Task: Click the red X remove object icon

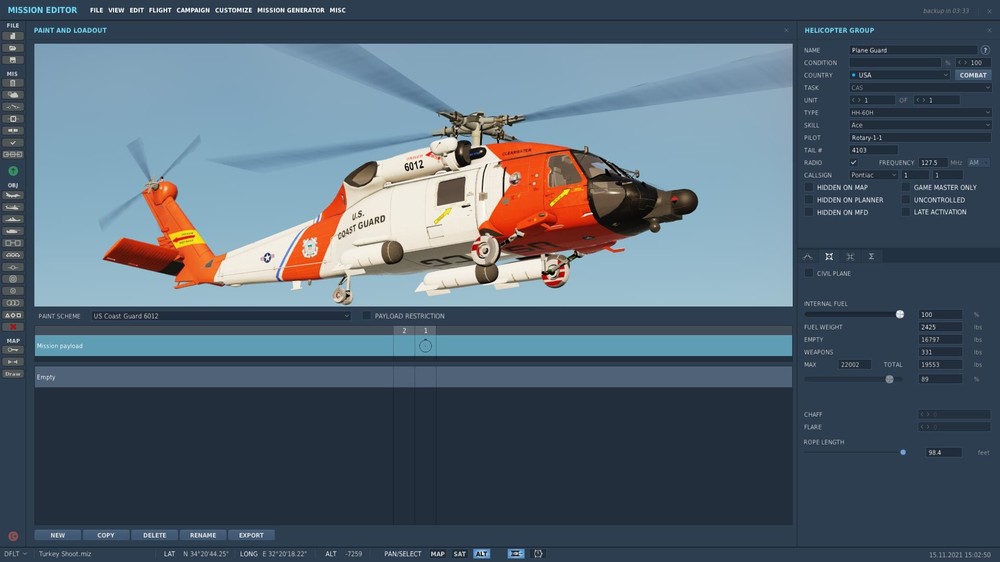Action: (13, 327)
